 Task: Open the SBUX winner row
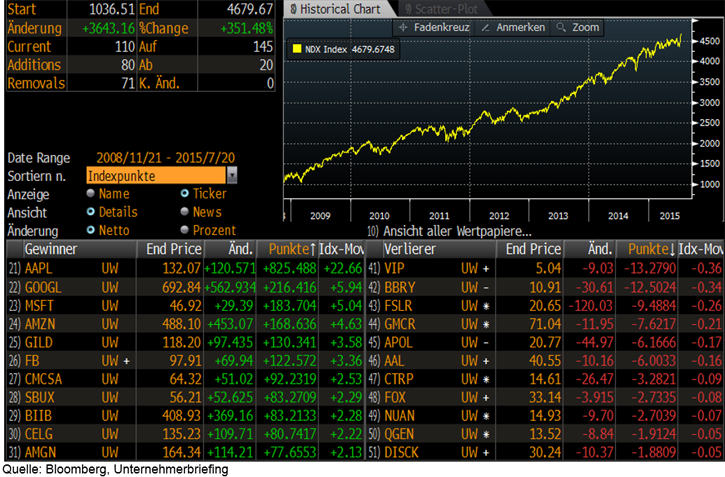[x=185, y=397]
